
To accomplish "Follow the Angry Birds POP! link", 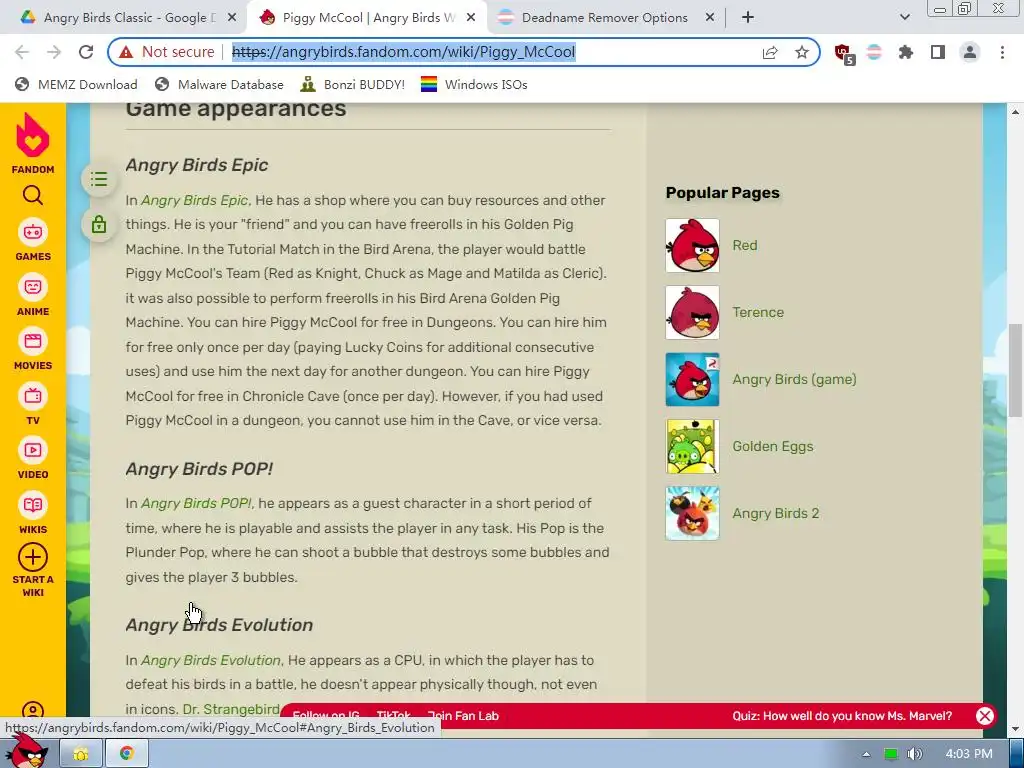I will 196,503.
